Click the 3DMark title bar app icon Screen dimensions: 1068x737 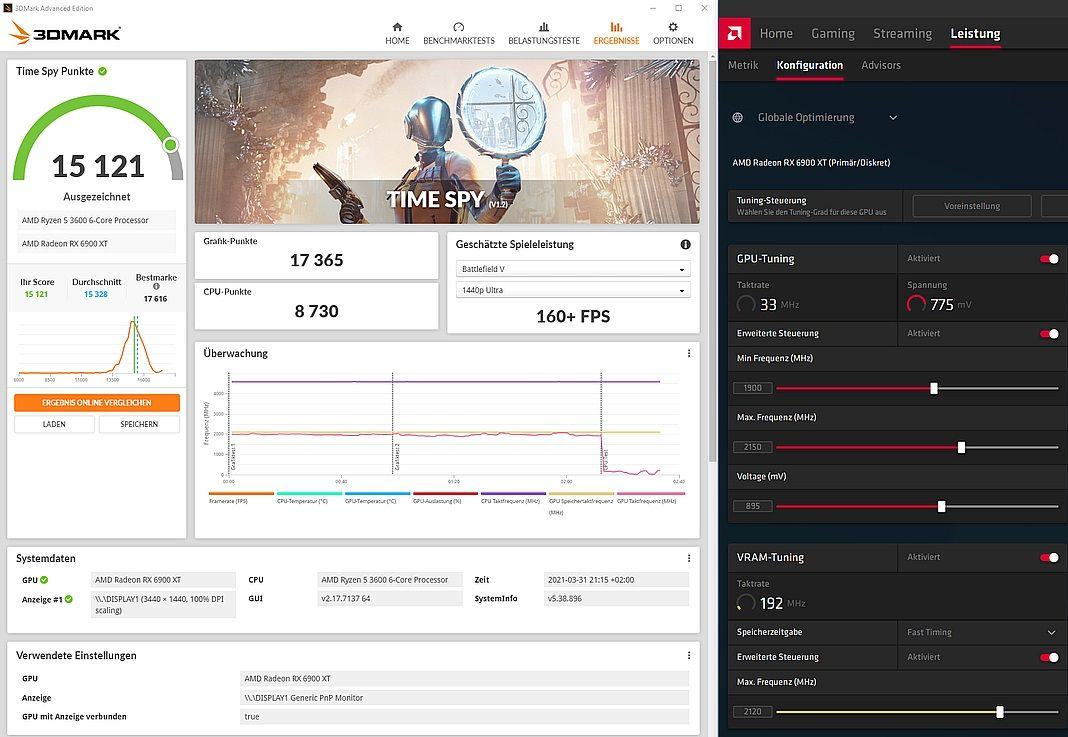pyautogui.click(x=7, y=8)
